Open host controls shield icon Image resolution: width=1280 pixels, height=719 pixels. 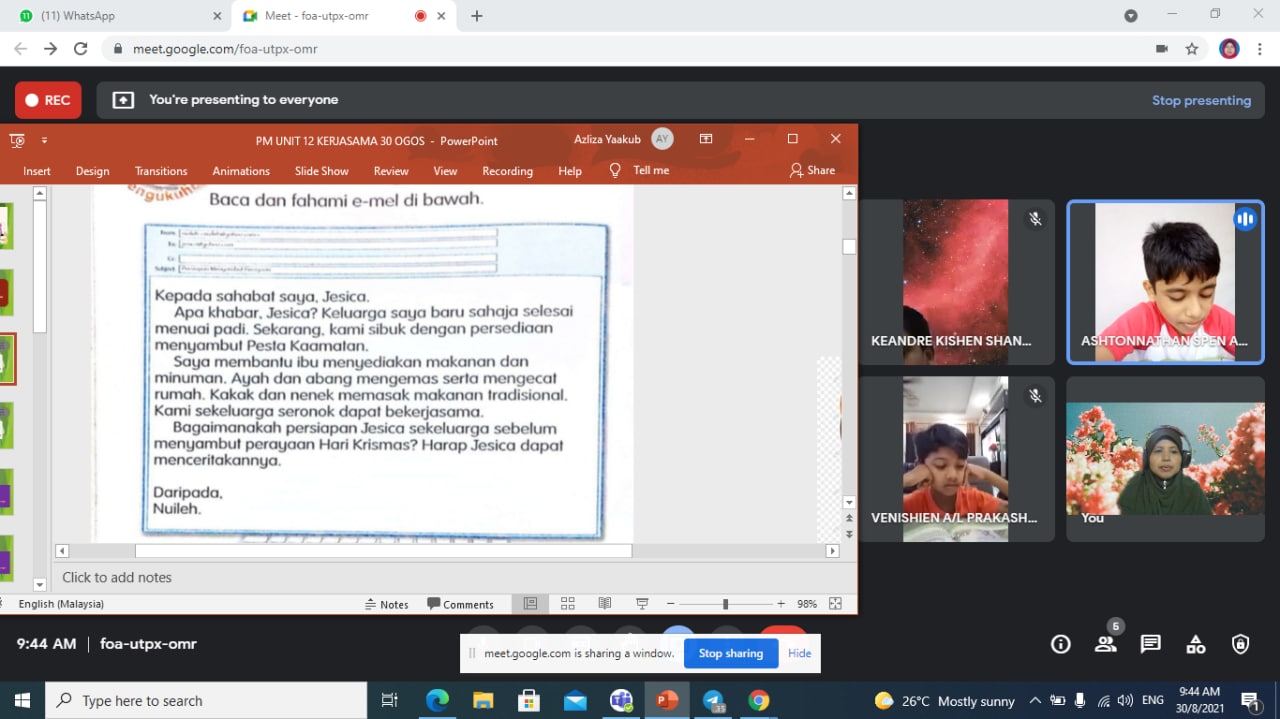click(1240, 644)
